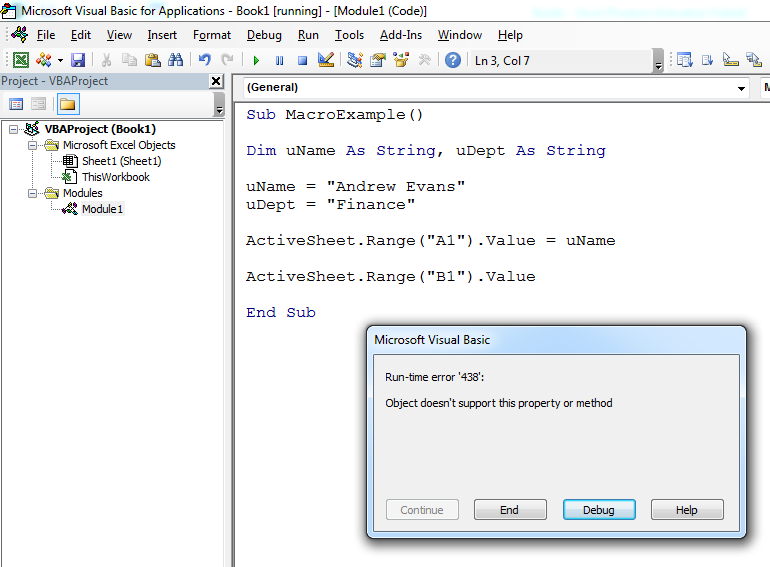Select Sheet1 (Sheet1) in the tree

(121, 161)
